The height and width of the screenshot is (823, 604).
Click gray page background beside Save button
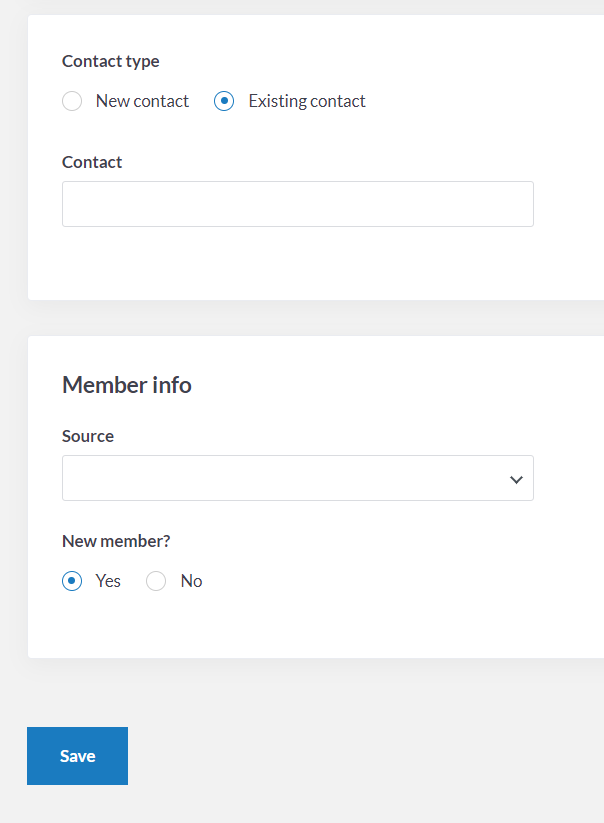tap(341, 756)
